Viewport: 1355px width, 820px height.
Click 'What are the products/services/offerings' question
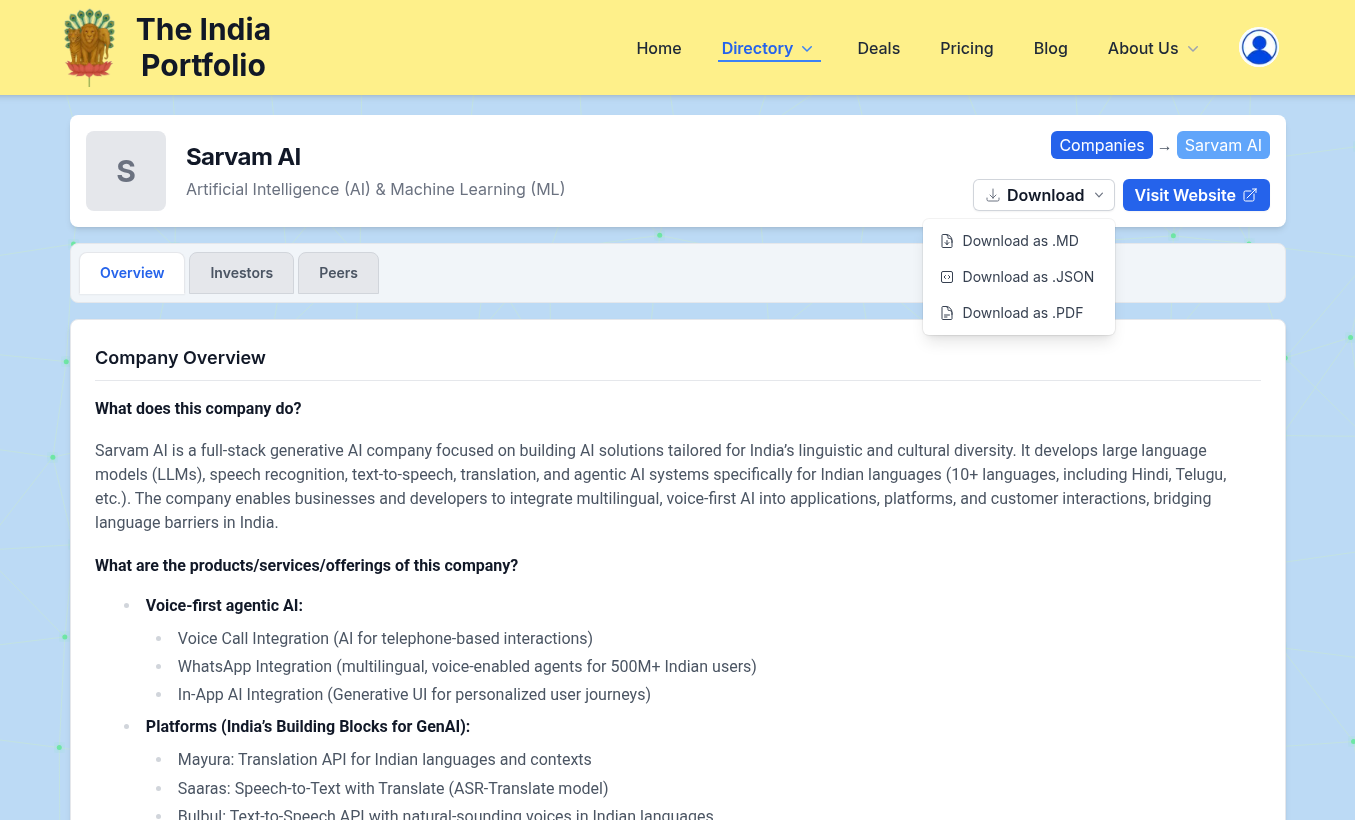(x=306, y=565)
